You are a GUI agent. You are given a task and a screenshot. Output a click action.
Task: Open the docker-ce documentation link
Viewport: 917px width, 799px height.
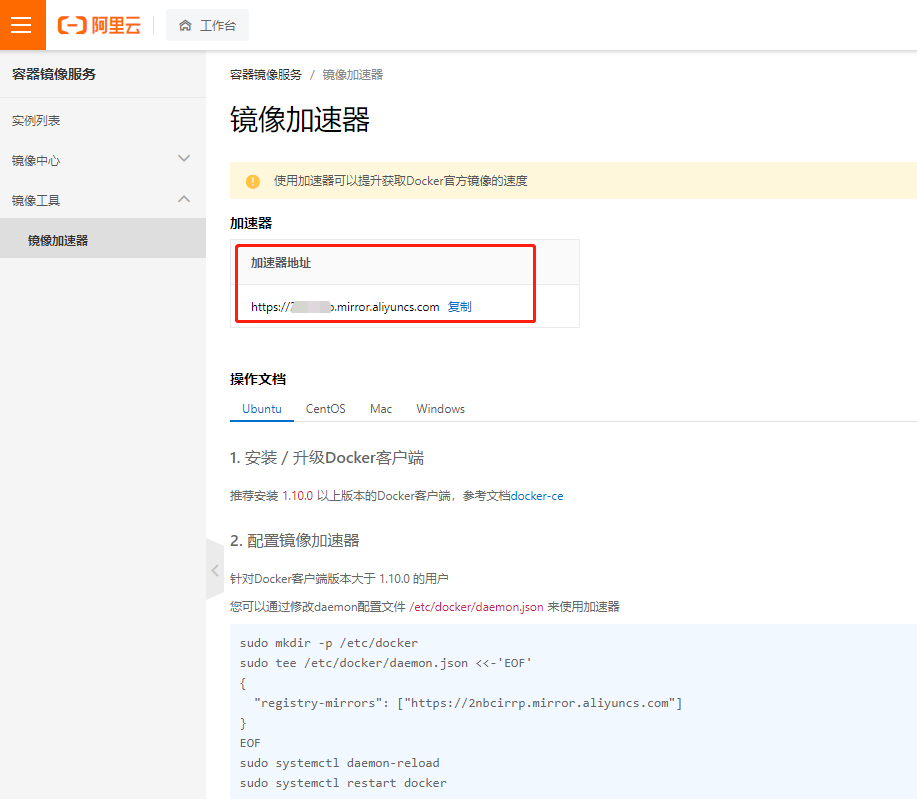click(x=537, y=496)
